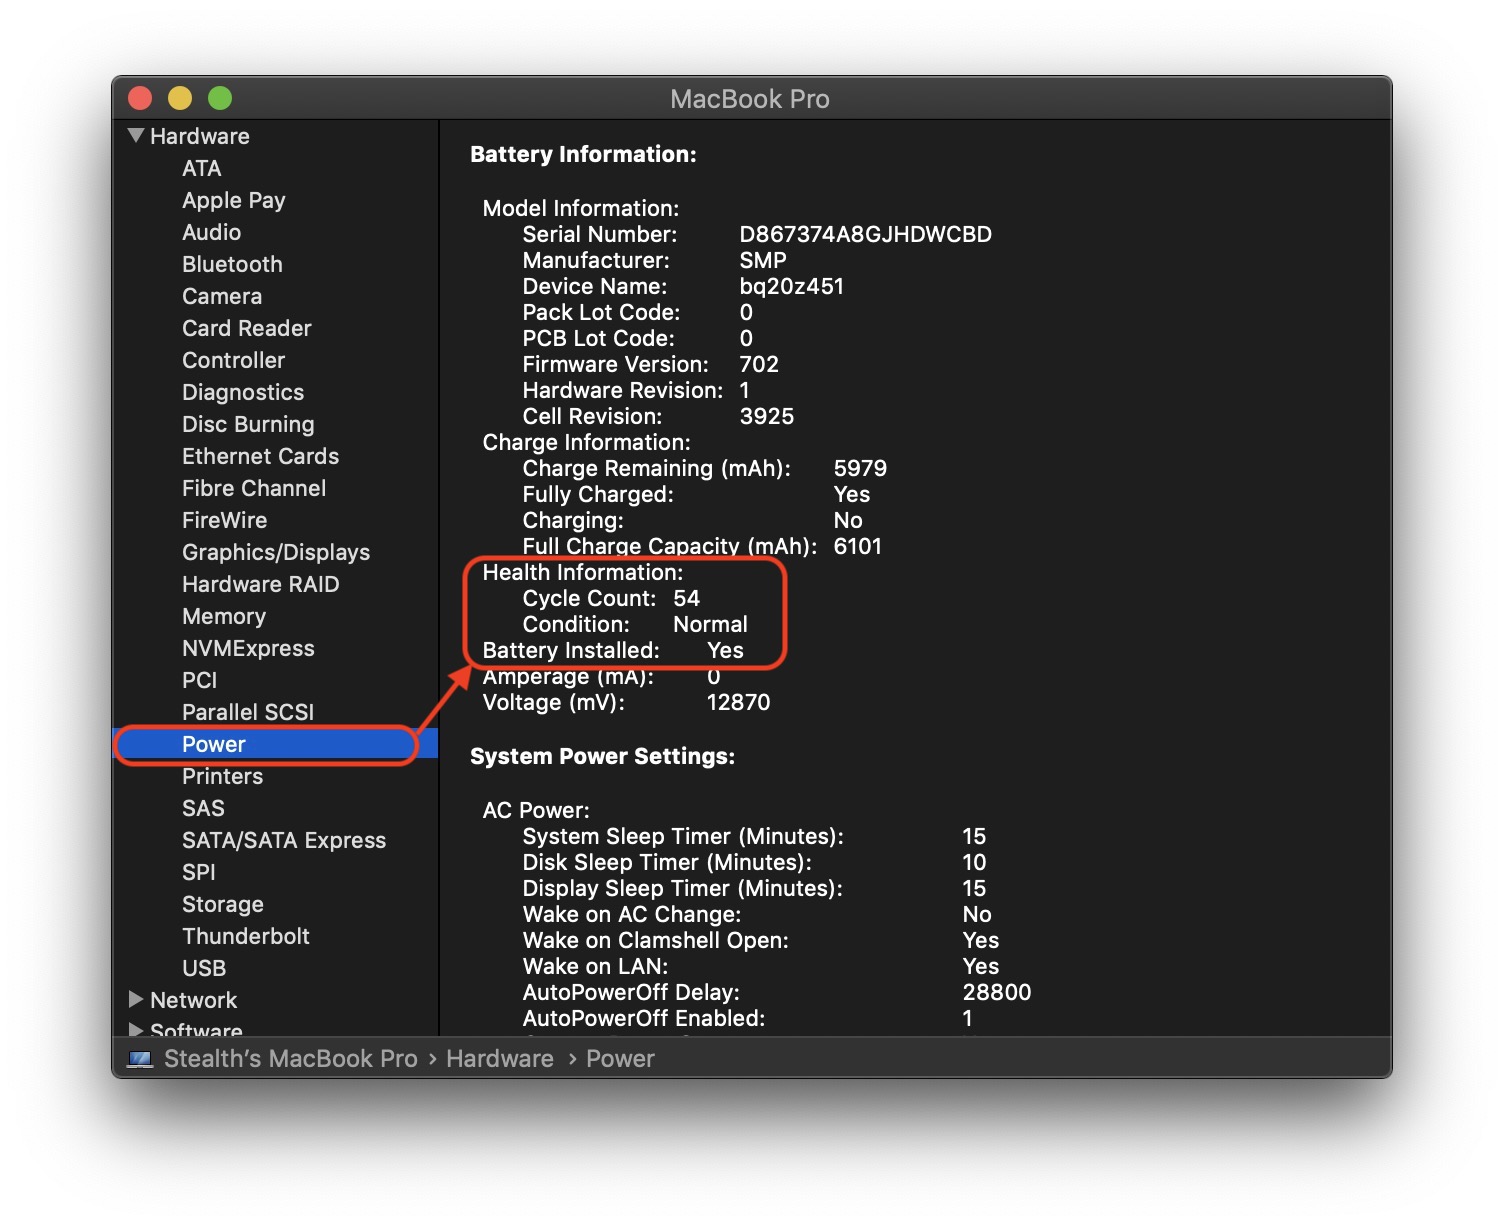Screen dimensions: 1504x1226
Task: Open the NVMExpress entry
Action: pos(248,648)
